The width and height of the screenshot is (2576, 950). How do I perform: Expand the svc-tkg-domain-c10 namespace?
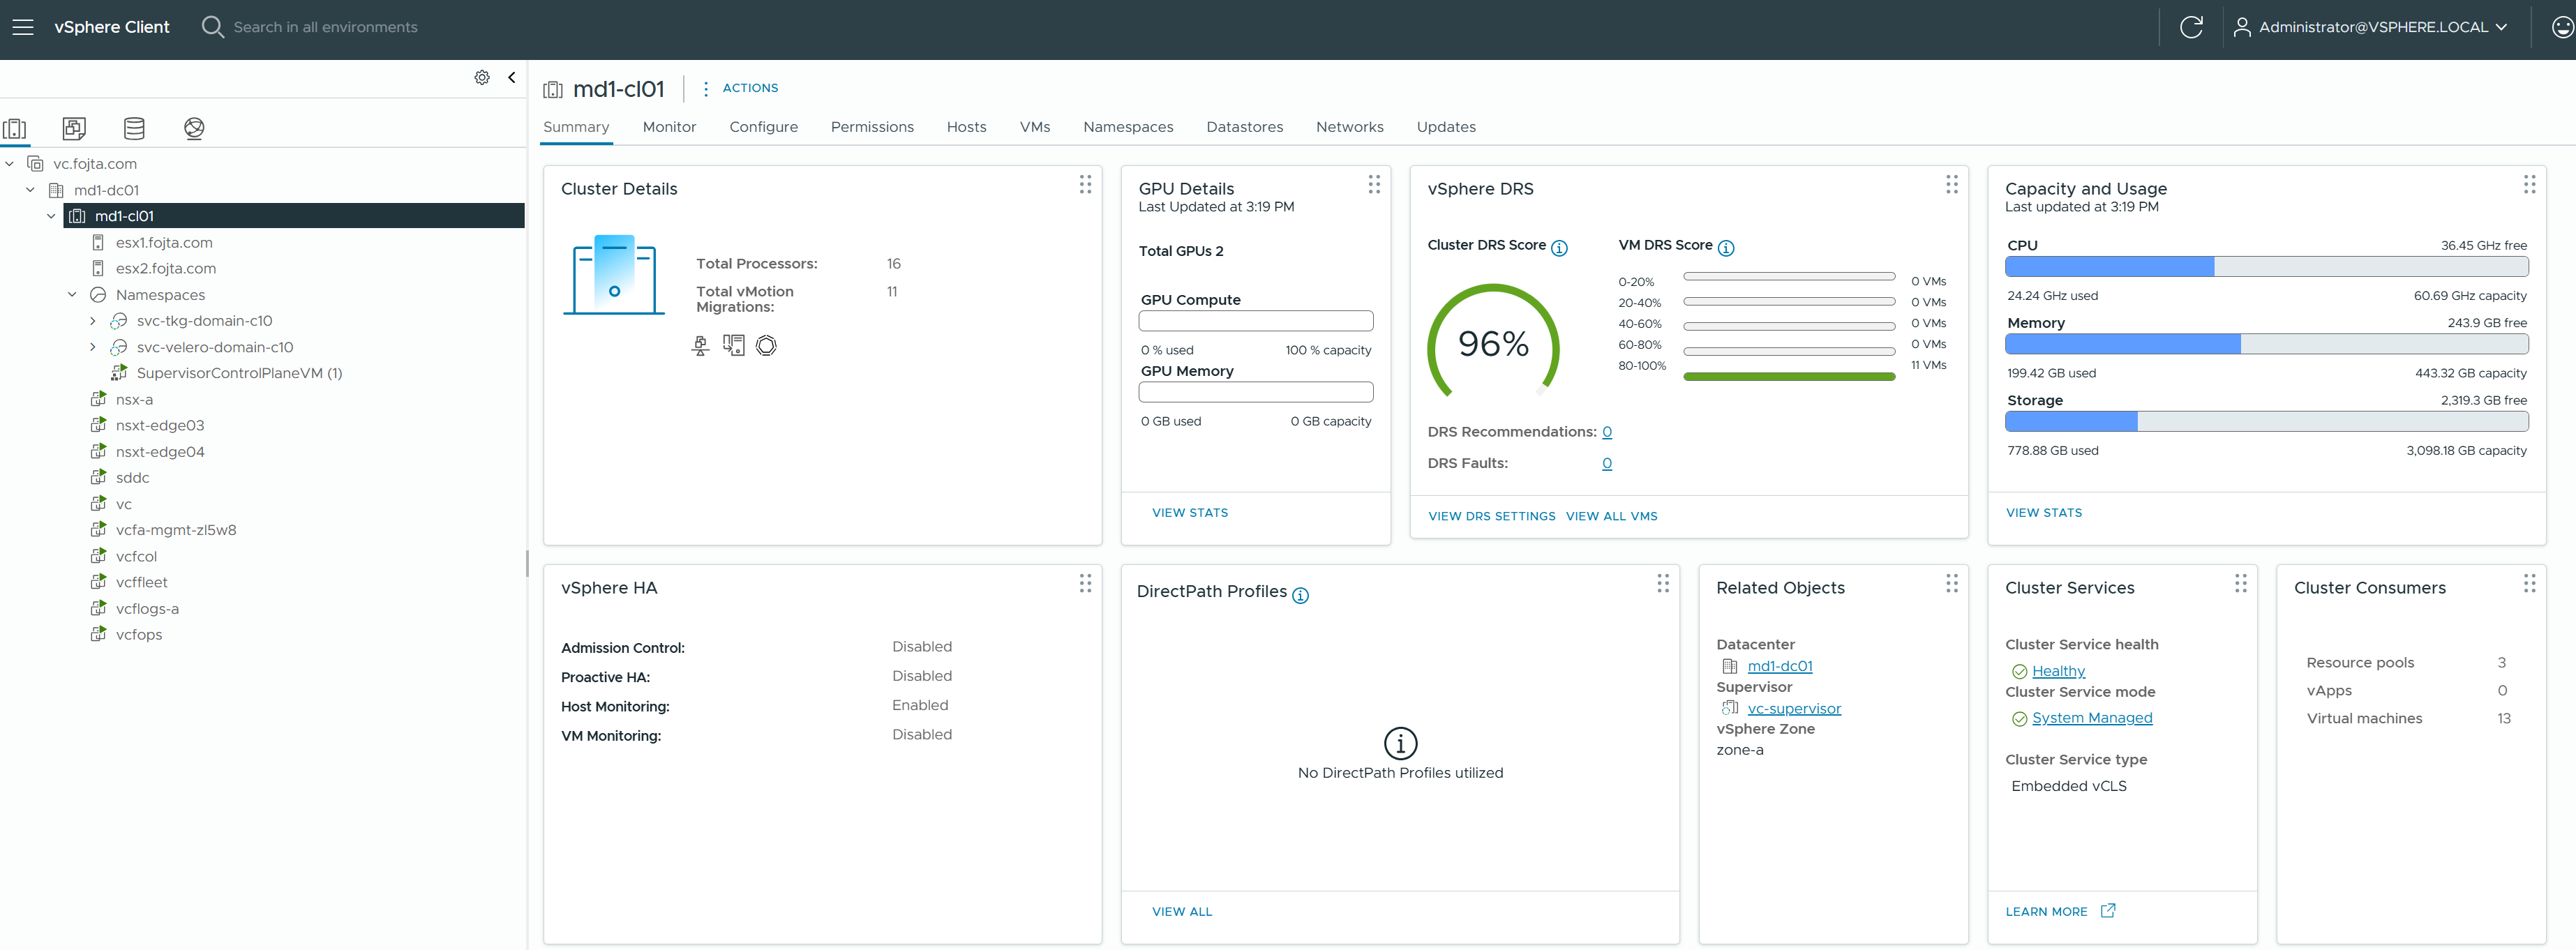(93, 321)
